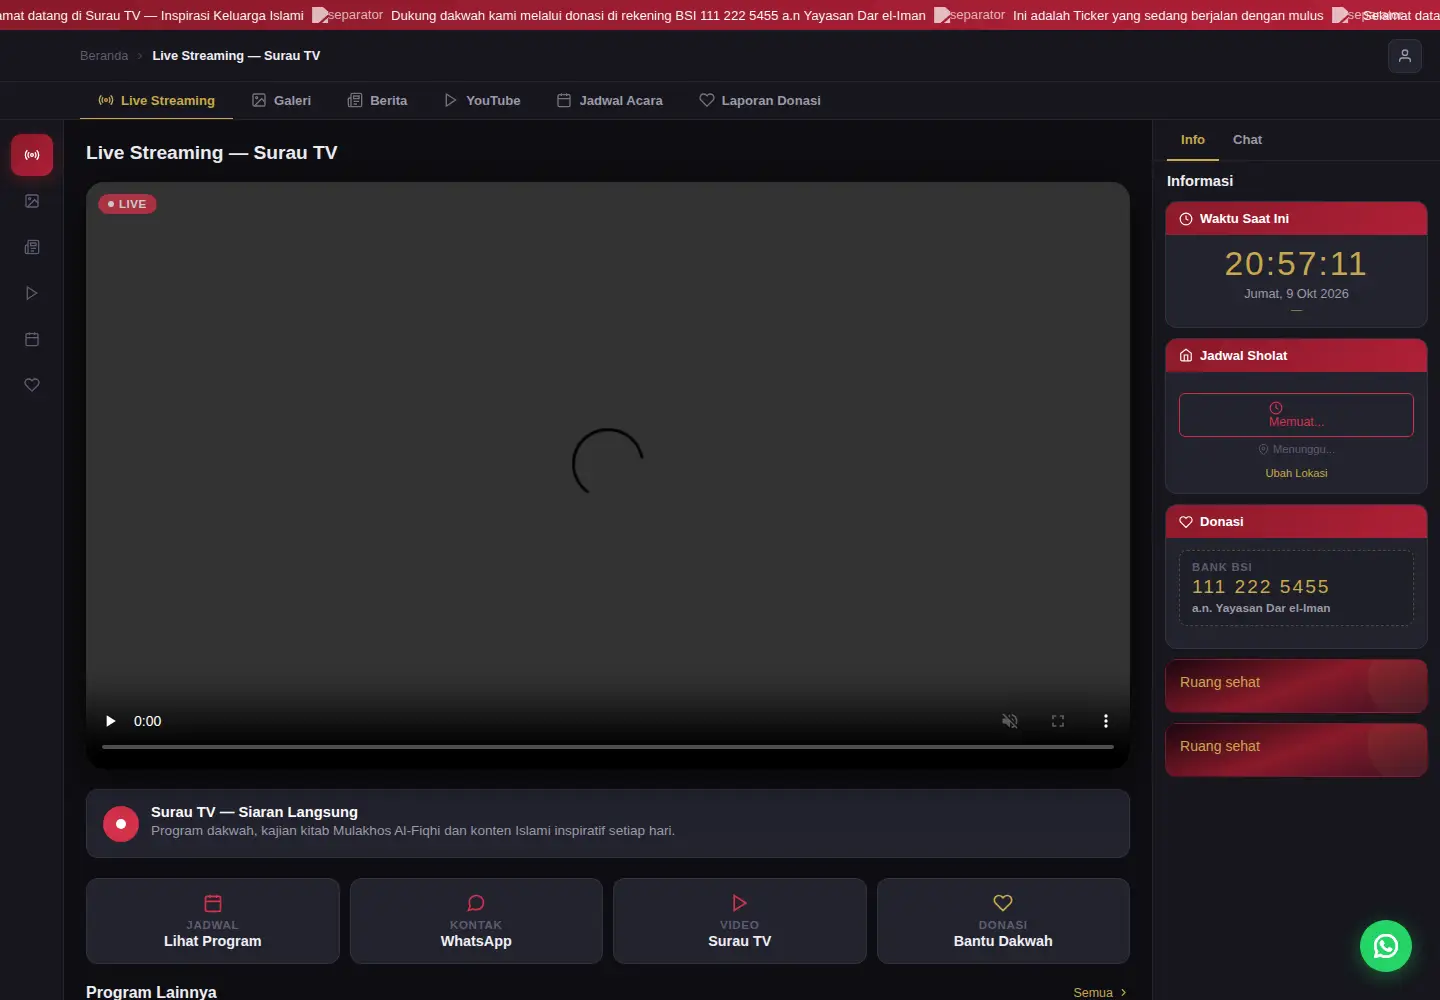Open the floating WhatsApp chat button
This screenshot has height=1000, width=1440.
(x=1386, y=946)
